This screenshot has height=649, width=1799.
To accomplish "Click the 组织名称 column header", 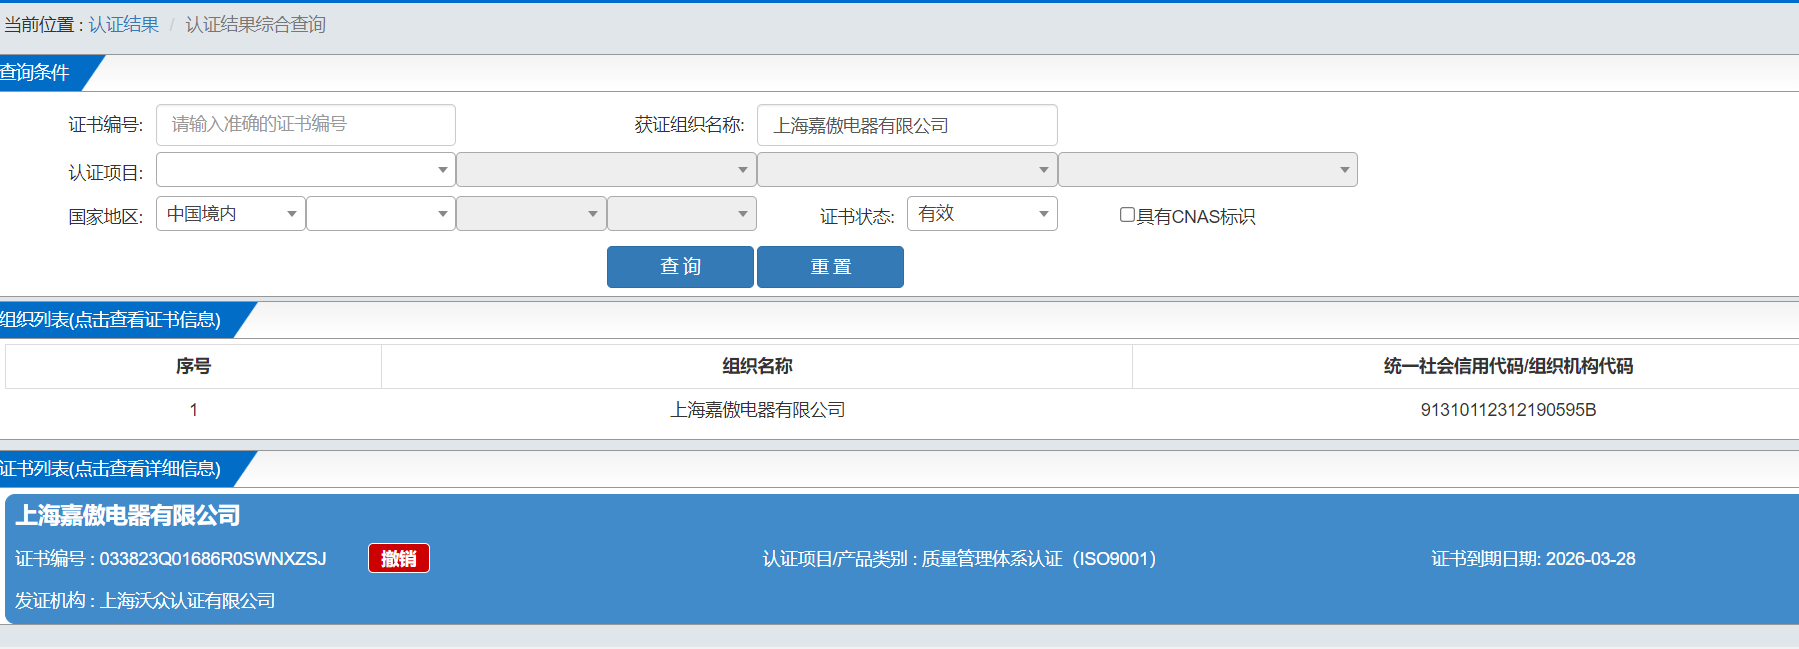I will (x=757, y=366).
